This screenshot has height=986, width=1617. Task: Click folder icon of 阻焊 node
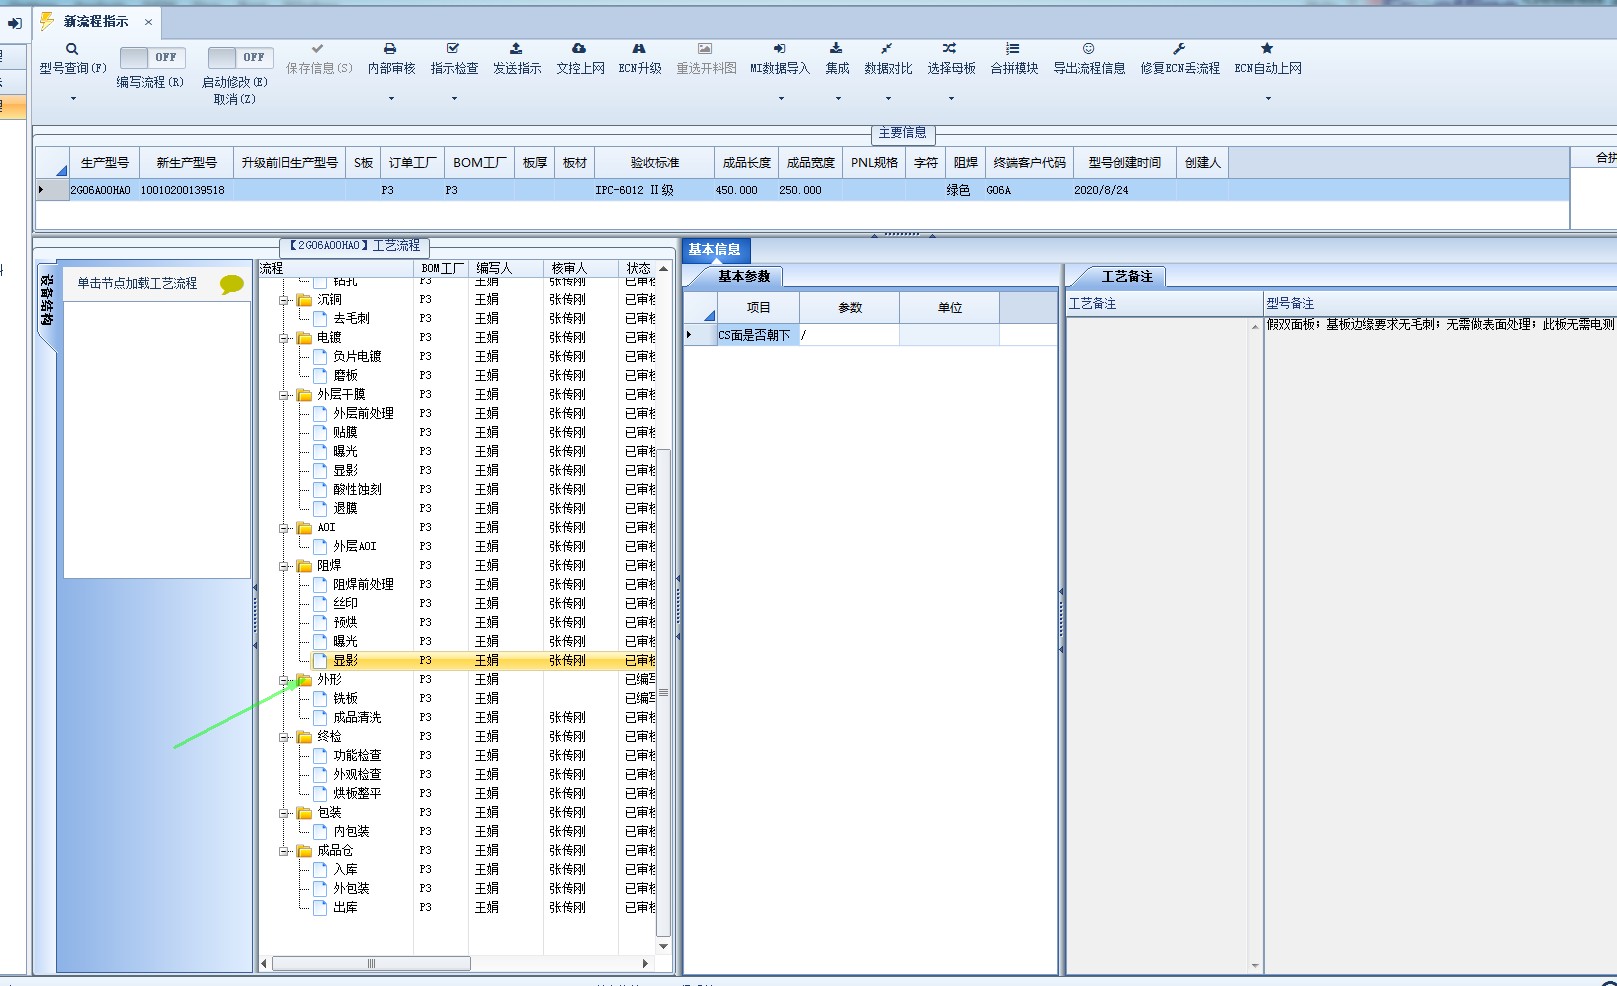pyautogui.click(x=304, y=566)
